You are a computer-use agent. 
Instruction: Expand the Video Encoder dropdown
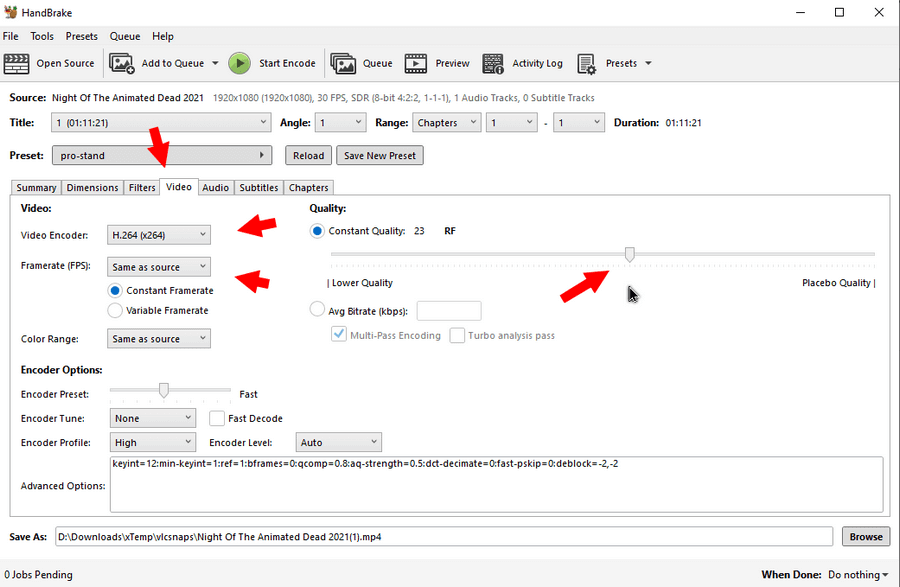coord(160,235)
